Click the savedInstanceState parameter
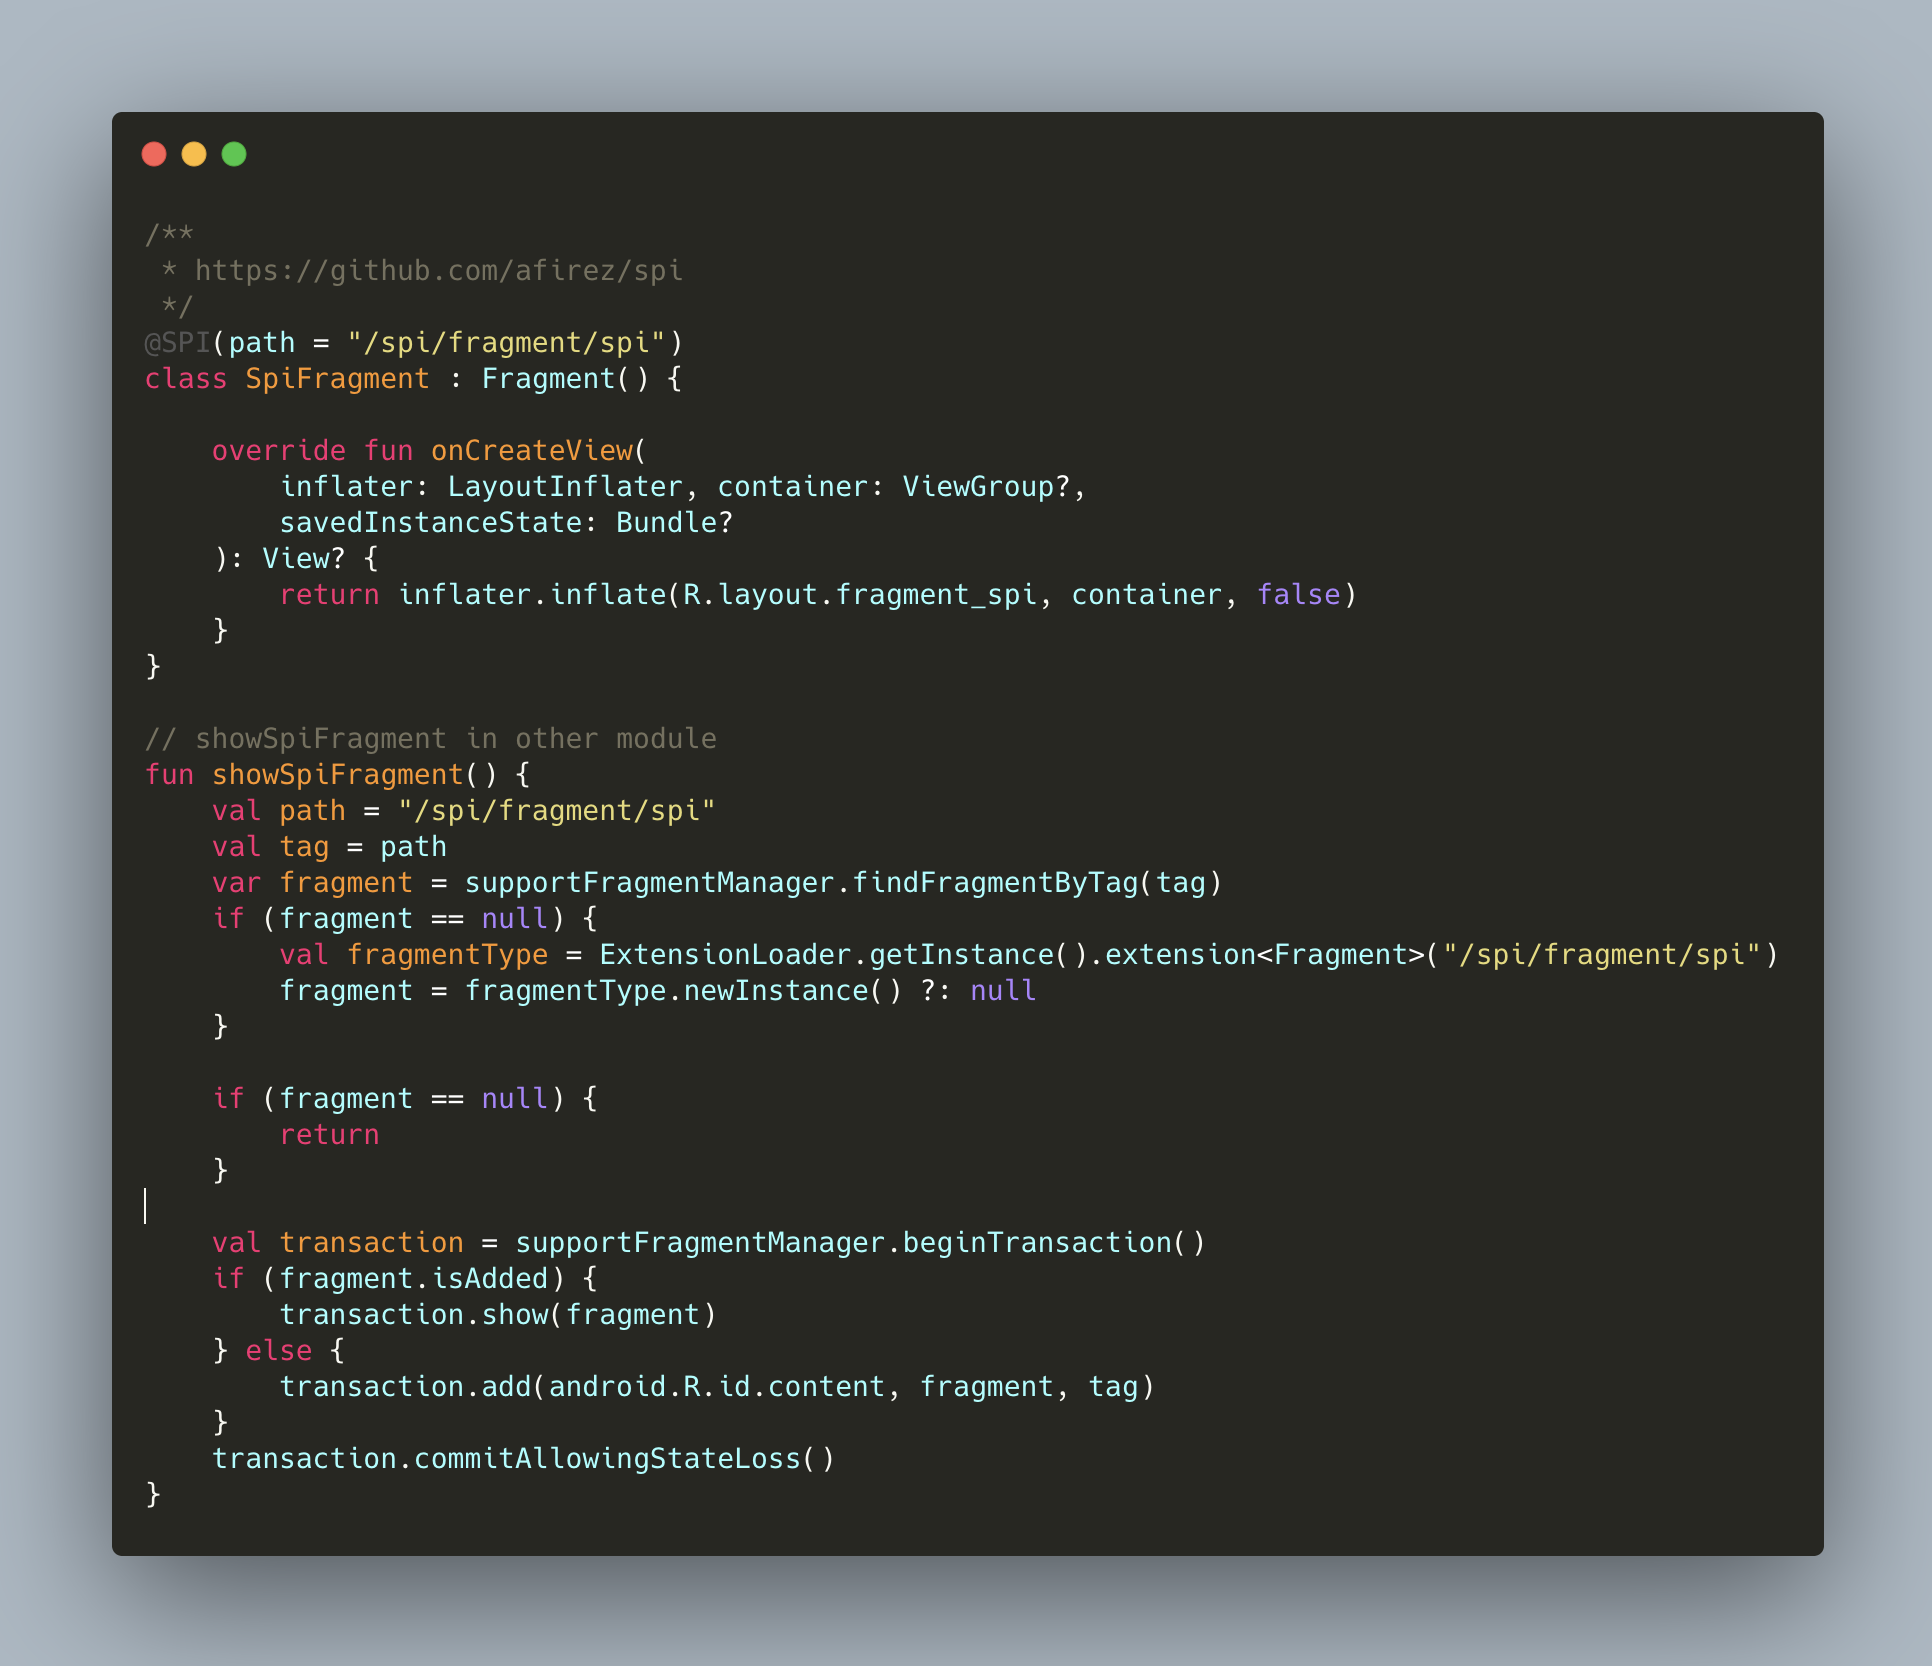 pos(430,523)
